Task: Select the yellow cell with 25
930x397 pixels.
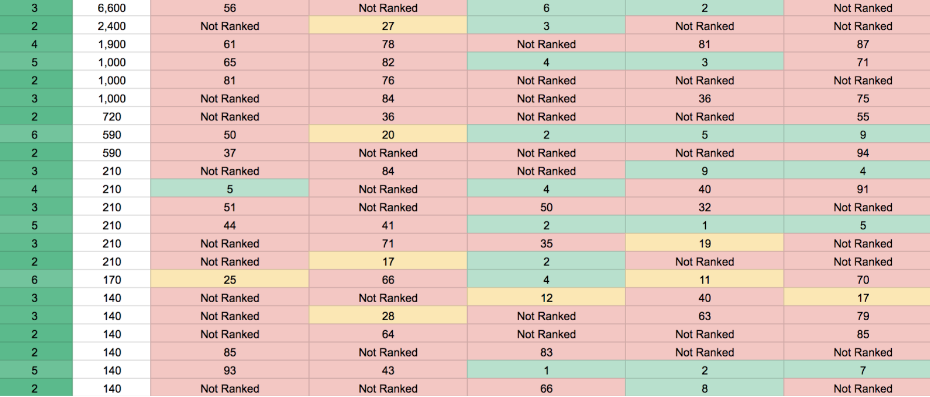Action: [x=230, y=280]
